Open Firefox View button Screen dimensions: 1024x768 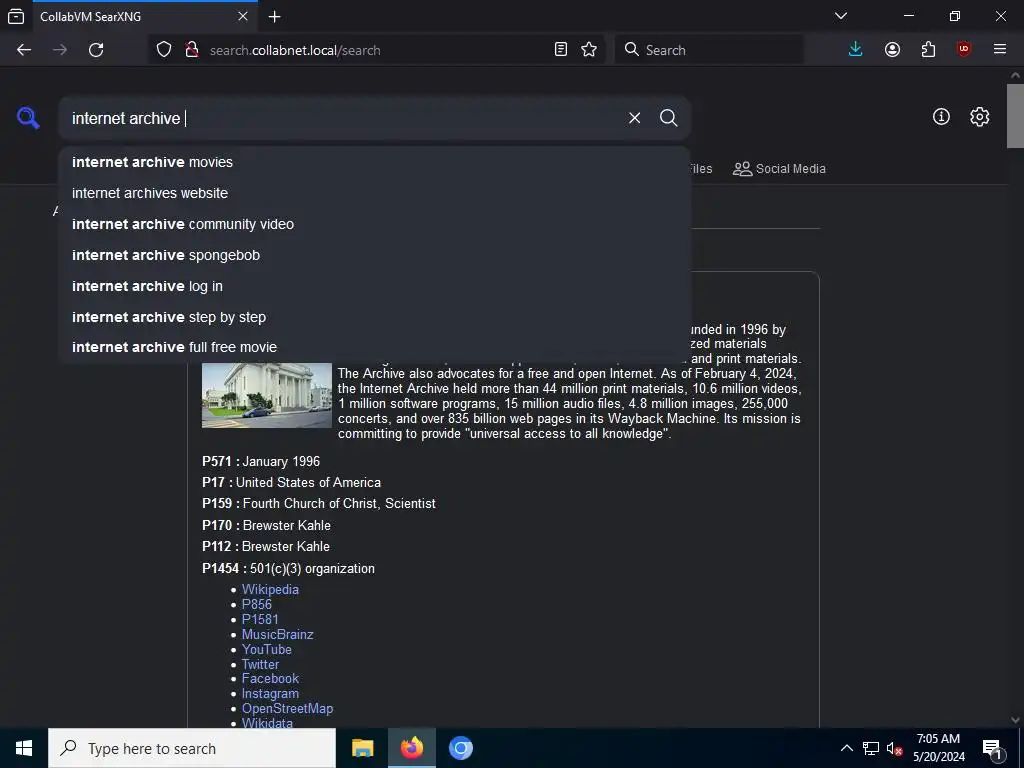[x=16, y=16]
